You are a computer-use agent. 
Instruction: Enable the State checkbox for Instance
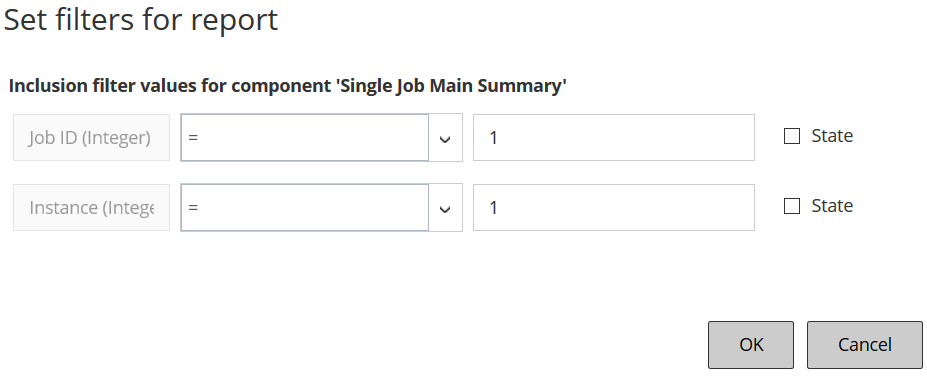[x=792, y=206]
